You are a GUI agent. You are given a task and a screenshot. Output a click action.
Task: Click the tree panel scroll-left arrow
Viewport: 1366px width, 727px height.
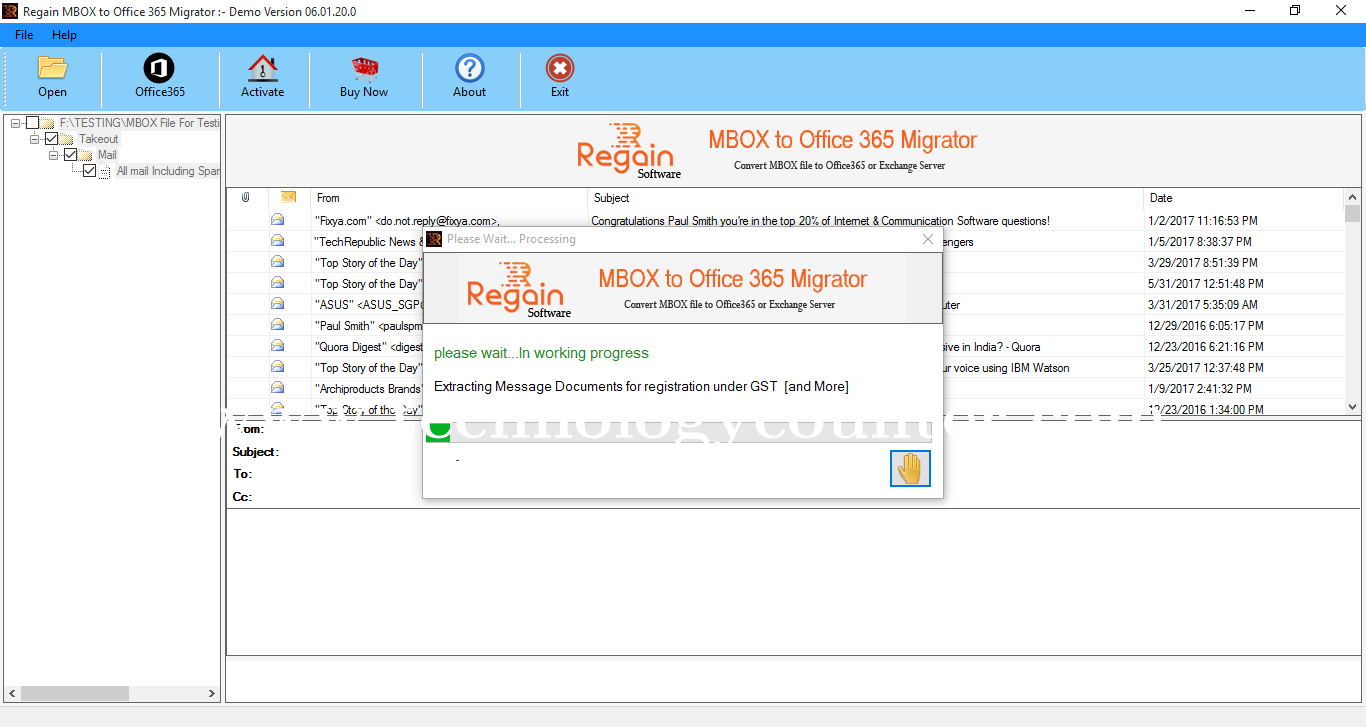(12, 693)
